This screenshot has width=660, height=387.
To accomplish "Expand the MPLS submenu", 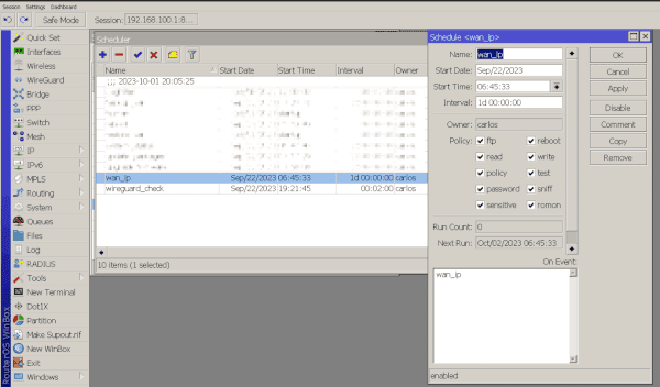I will pyautogui.click(x=81, y=179).
